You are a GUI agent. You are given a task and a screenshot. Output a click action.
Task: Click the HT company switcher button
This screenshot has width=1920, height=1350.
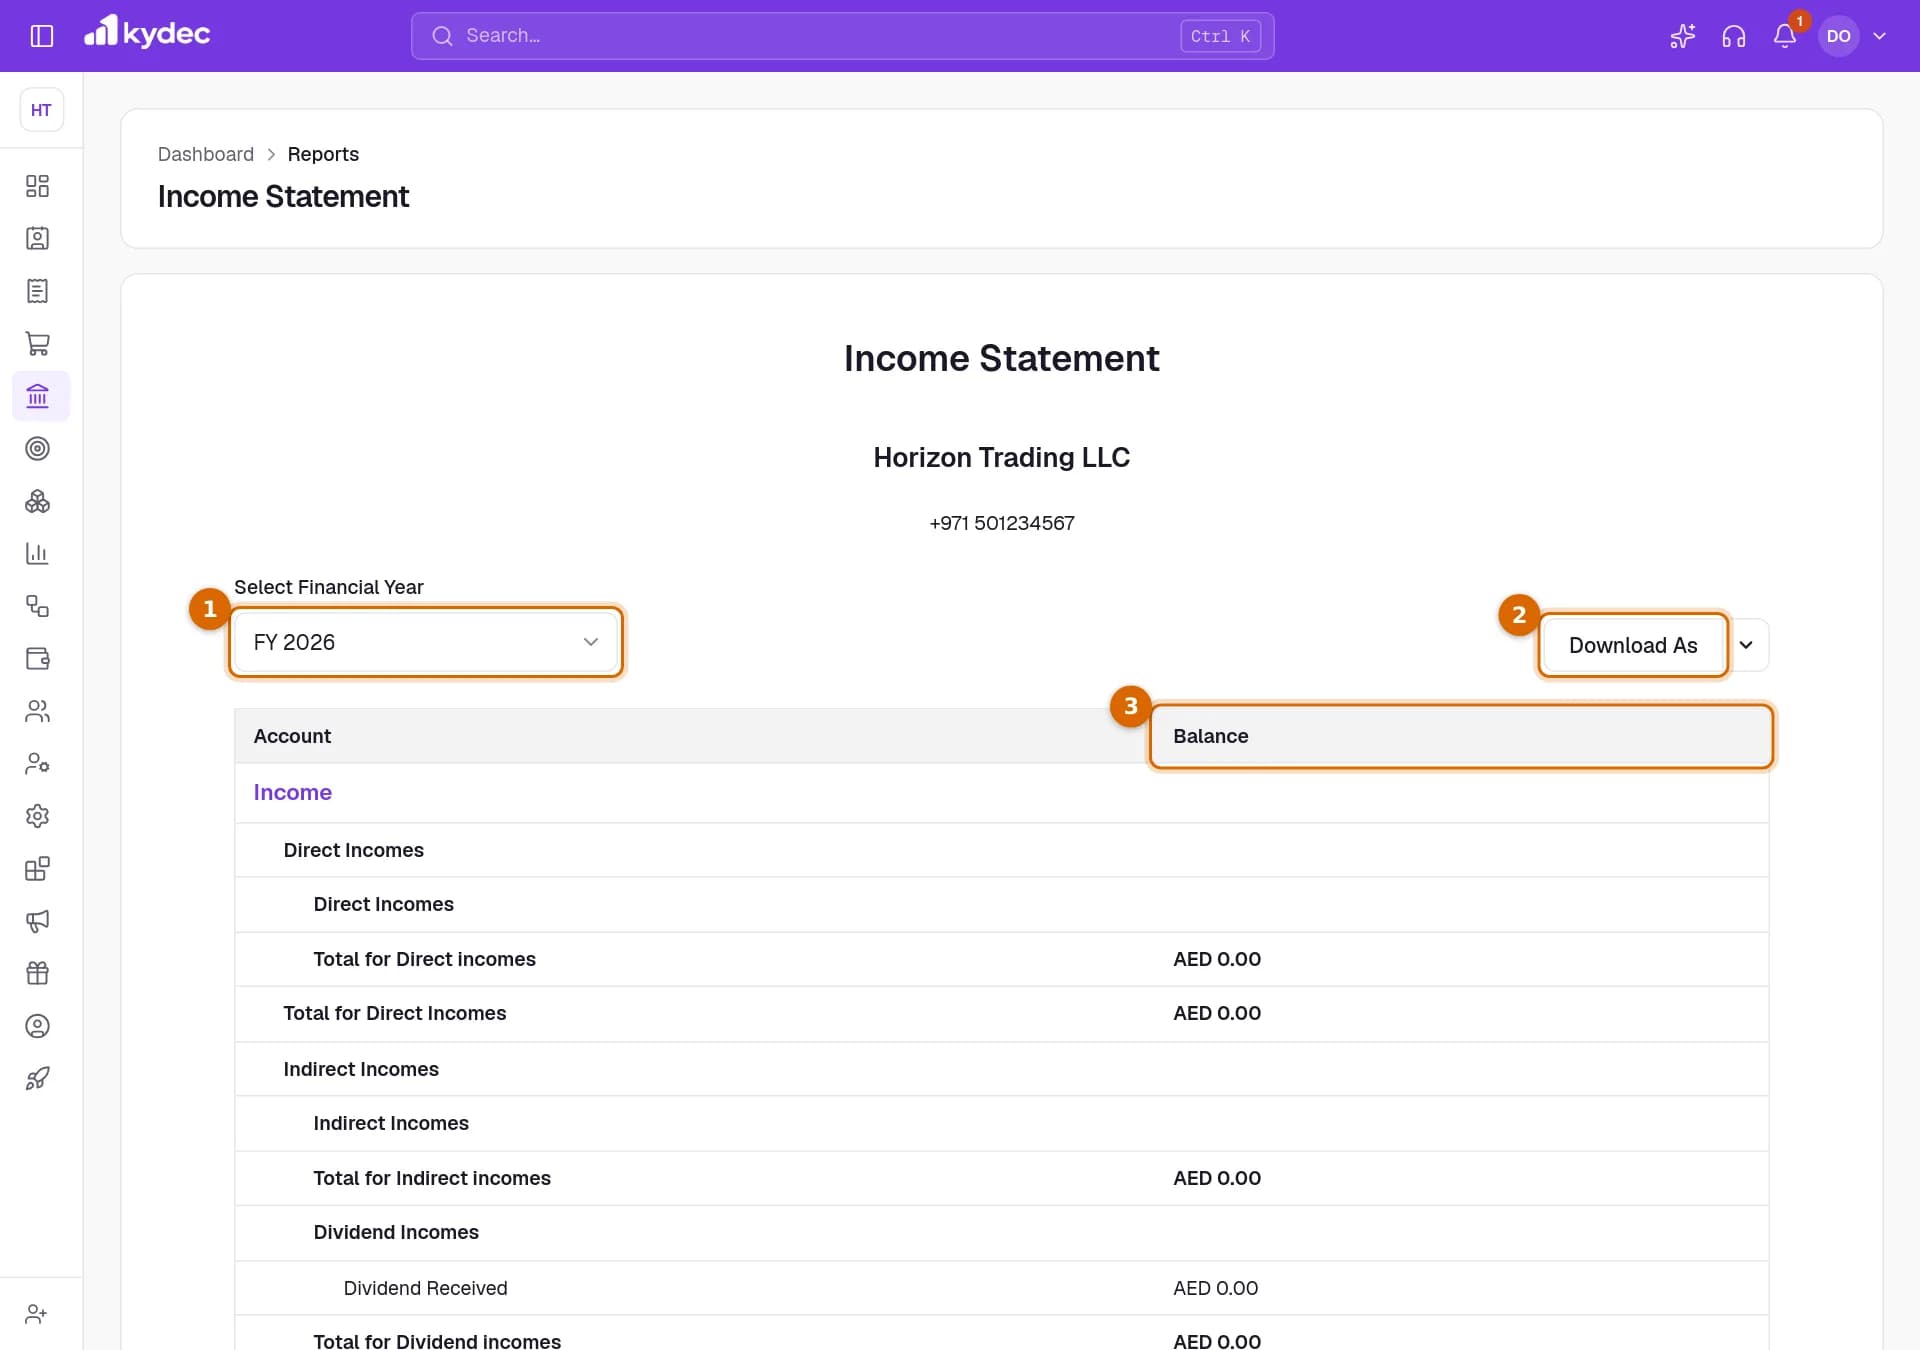[x=41, y=110]
